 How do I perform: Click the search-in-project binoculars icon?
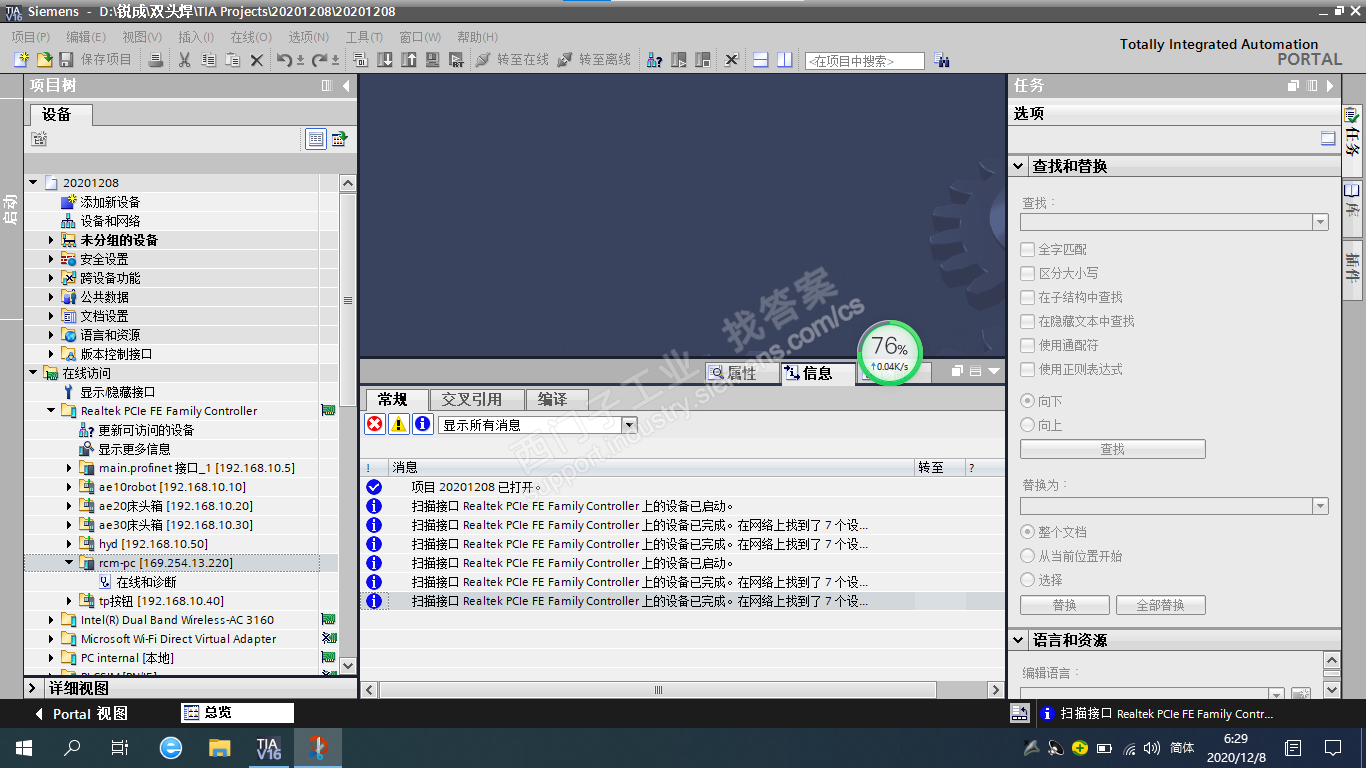pyautogui.click(x=941, y=60)
